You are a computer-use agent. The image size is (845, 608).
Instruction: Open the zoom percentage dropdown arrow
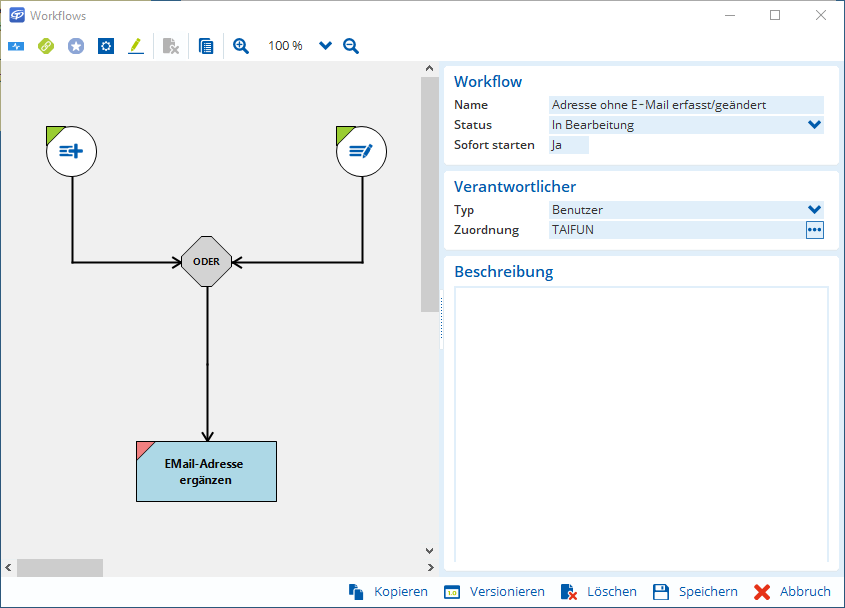[x=325, y=46]
